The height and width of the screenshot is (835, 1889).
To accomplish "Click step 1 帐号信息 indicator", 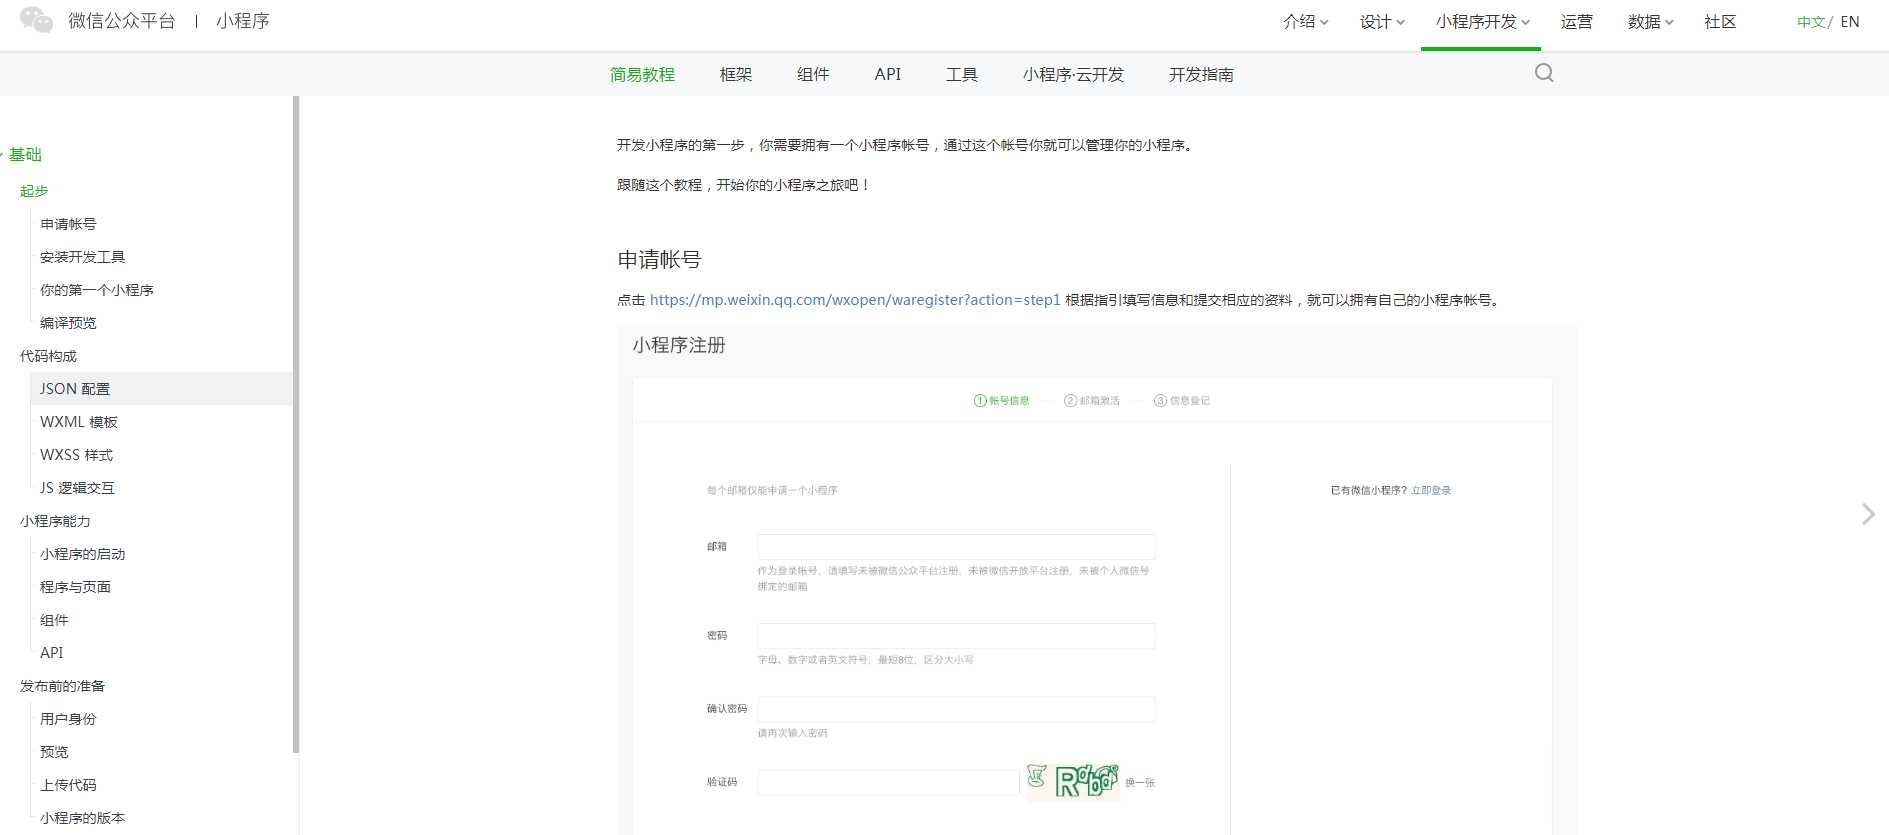I will point(1001,401).
